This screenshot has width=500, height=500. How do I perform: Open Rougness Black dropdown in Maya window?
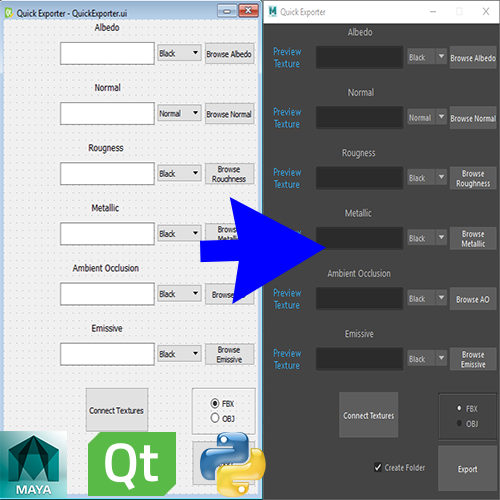427,178
